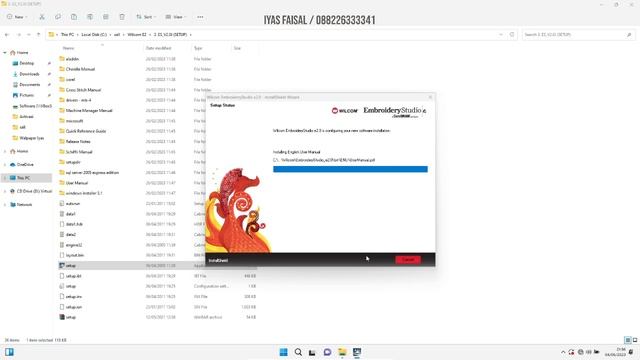
Task: Select the 'Schiffli Manual' folder
Action: coord(79,152)
